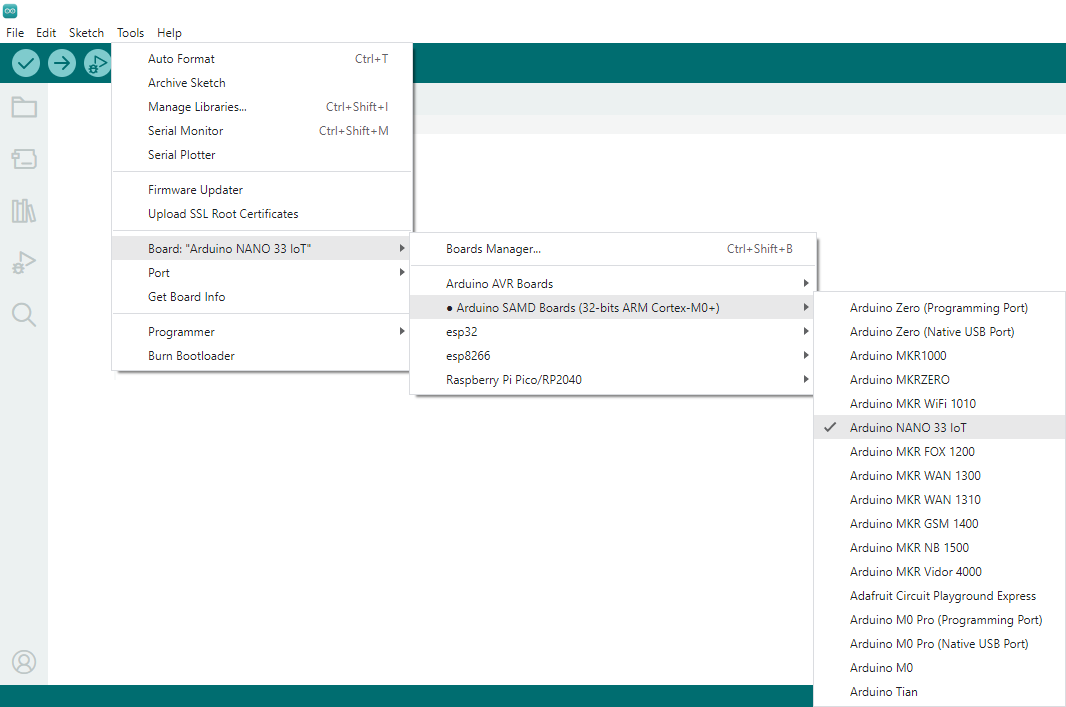Open the Sketch menu
The width and height of the screenshot is (1066, 707).
point(86,33)
